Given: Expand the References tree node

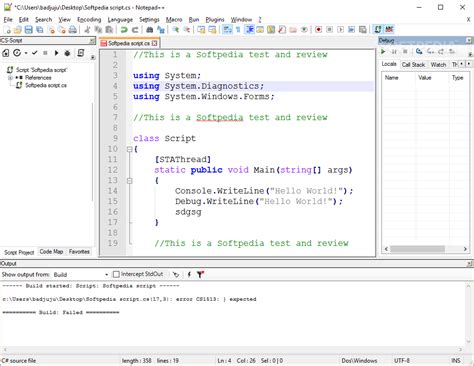Looking at the screenshot, I should [x=10, y=78].
